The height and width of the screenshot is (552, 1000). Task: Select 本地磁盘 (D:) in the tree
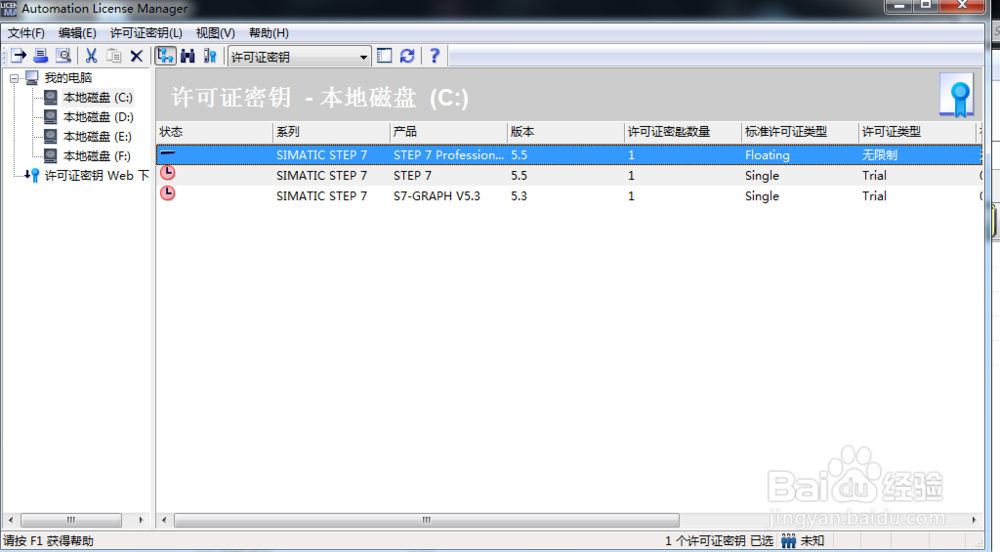98,117
